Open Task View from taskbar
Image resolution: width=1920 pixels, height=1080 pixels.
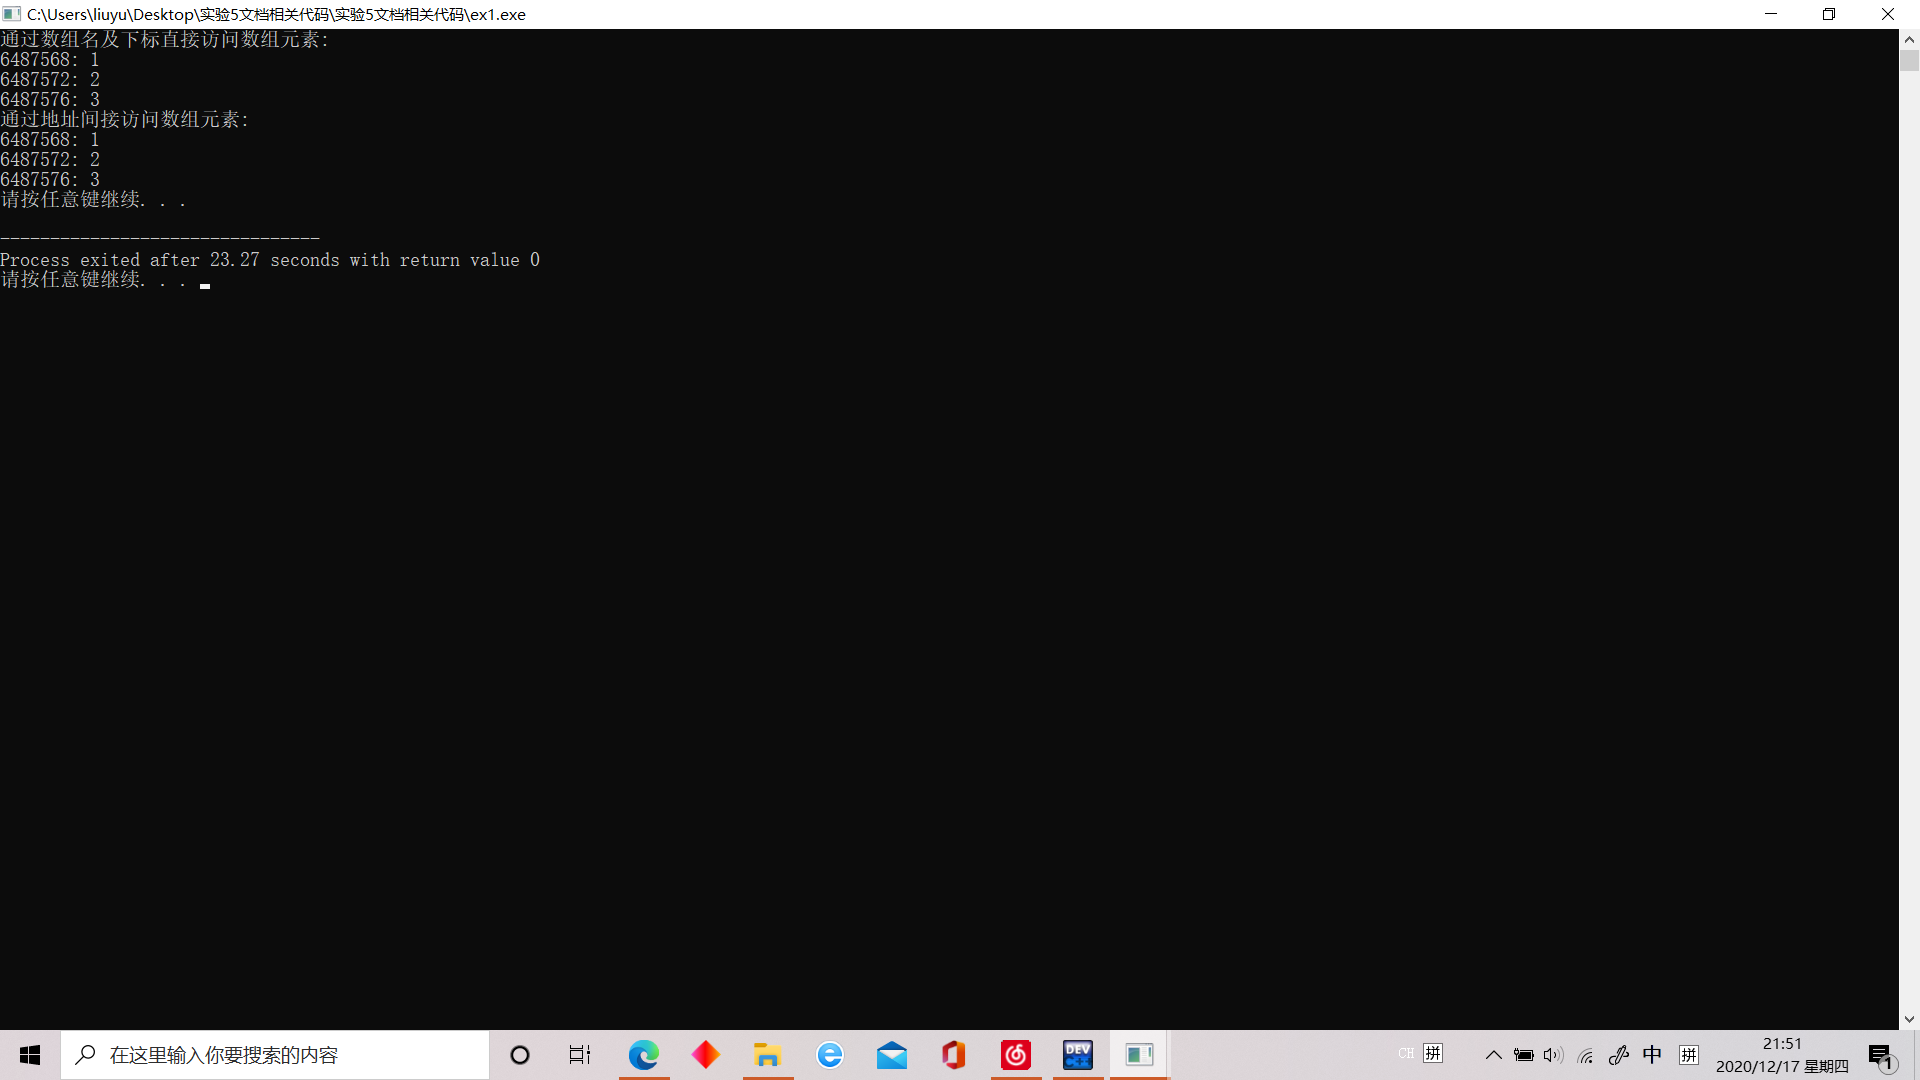[580, 1055]
